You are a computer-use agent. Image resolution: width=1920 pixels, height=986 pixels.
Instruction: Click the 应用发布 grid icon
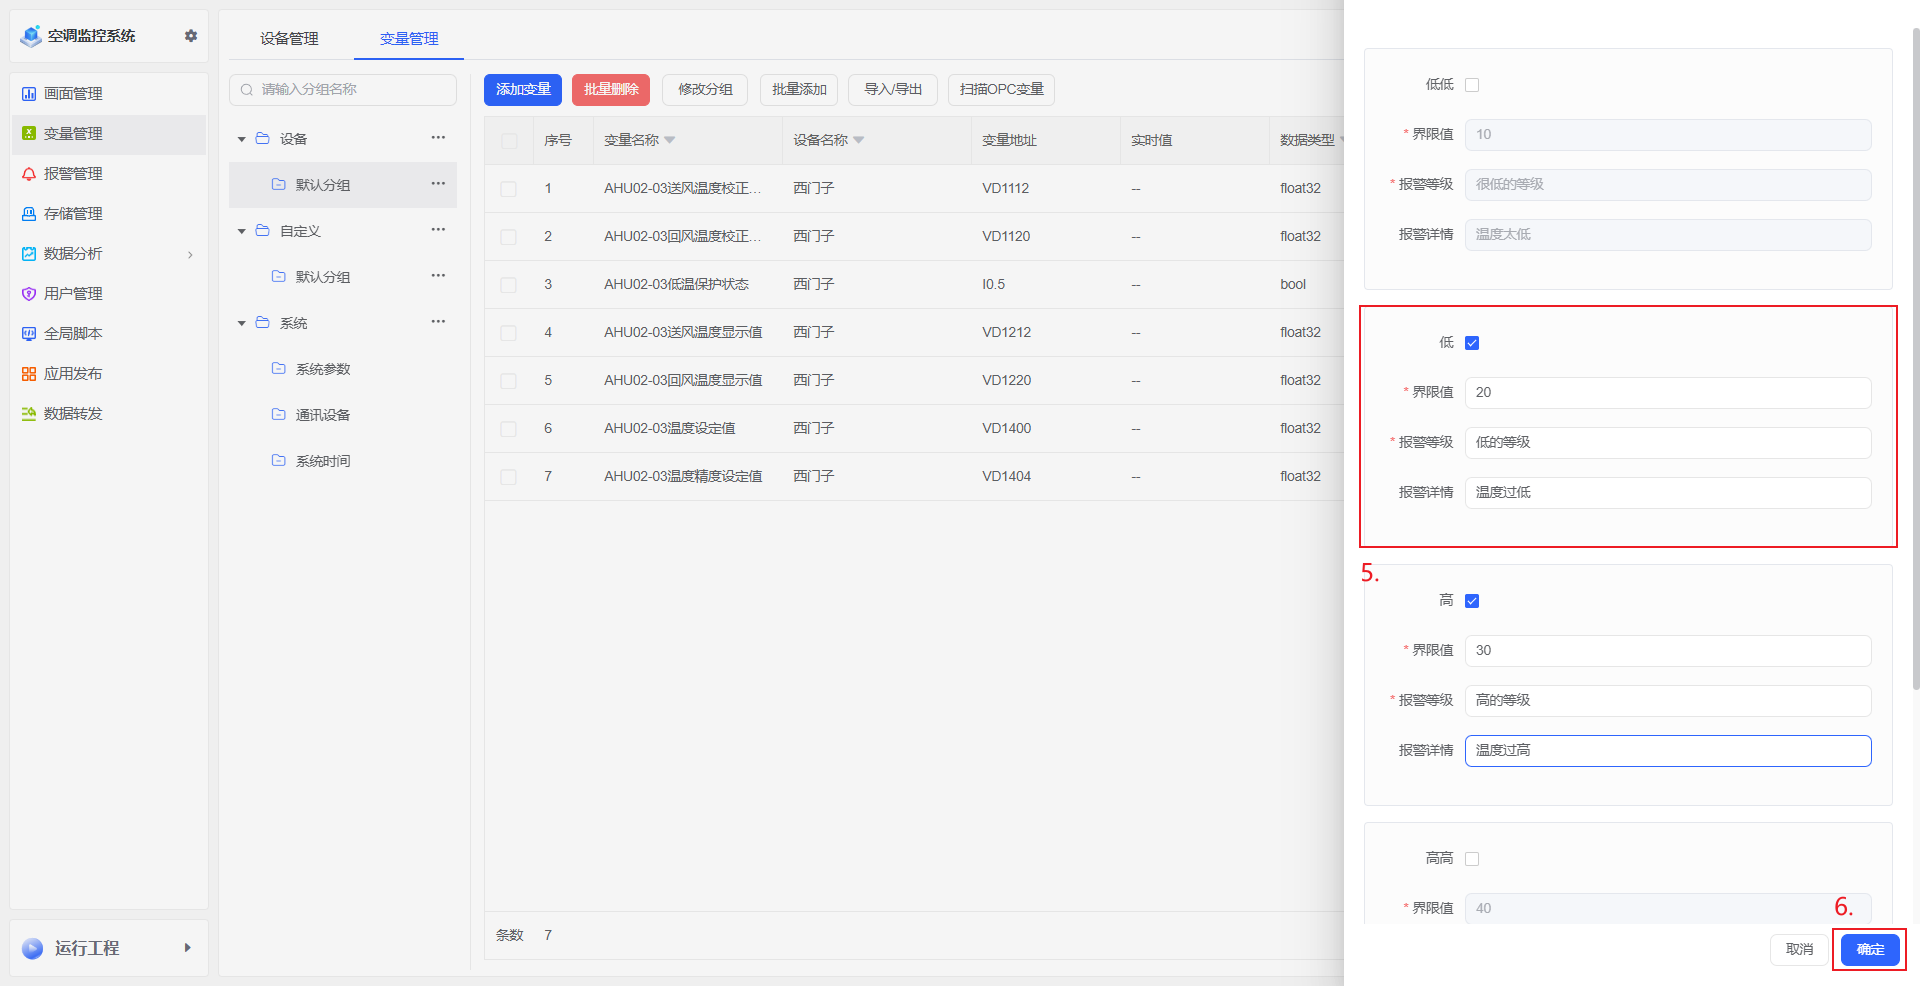tap(29, 374)
